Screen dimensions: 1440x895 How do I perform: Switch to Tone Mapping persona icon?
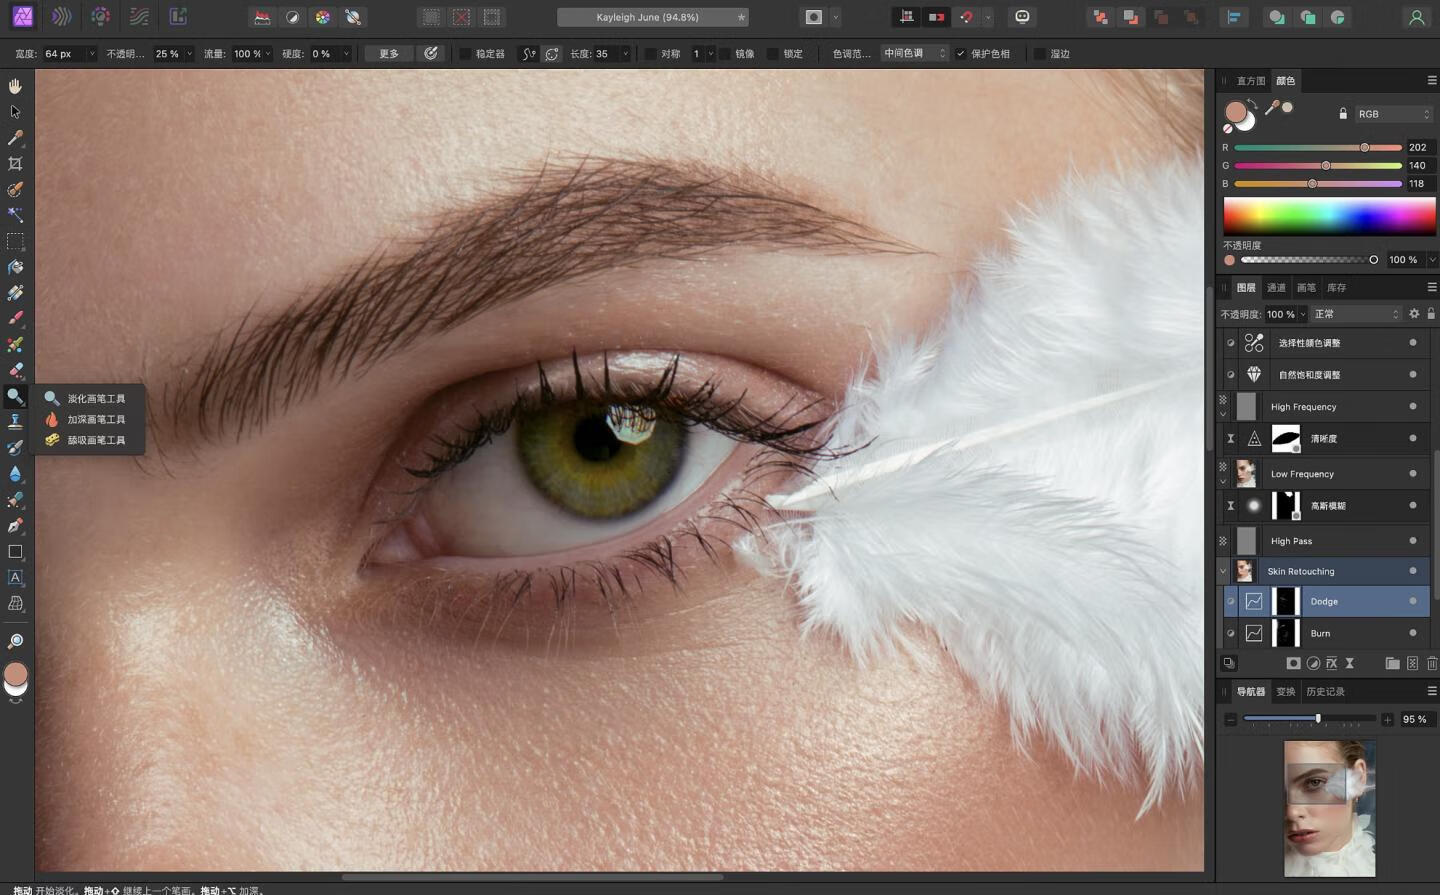pyautogui.click(x=139, y=17)
